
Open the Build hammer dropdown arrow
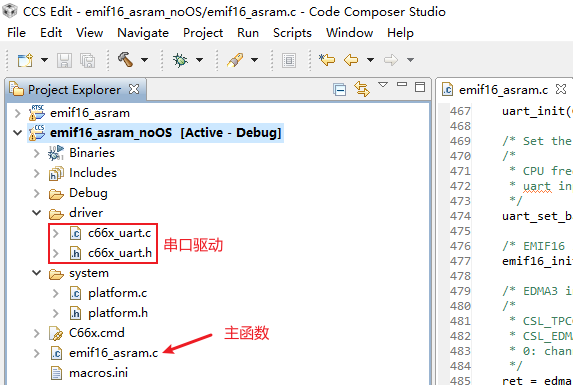pyautogui.click(x=144, y=60)
